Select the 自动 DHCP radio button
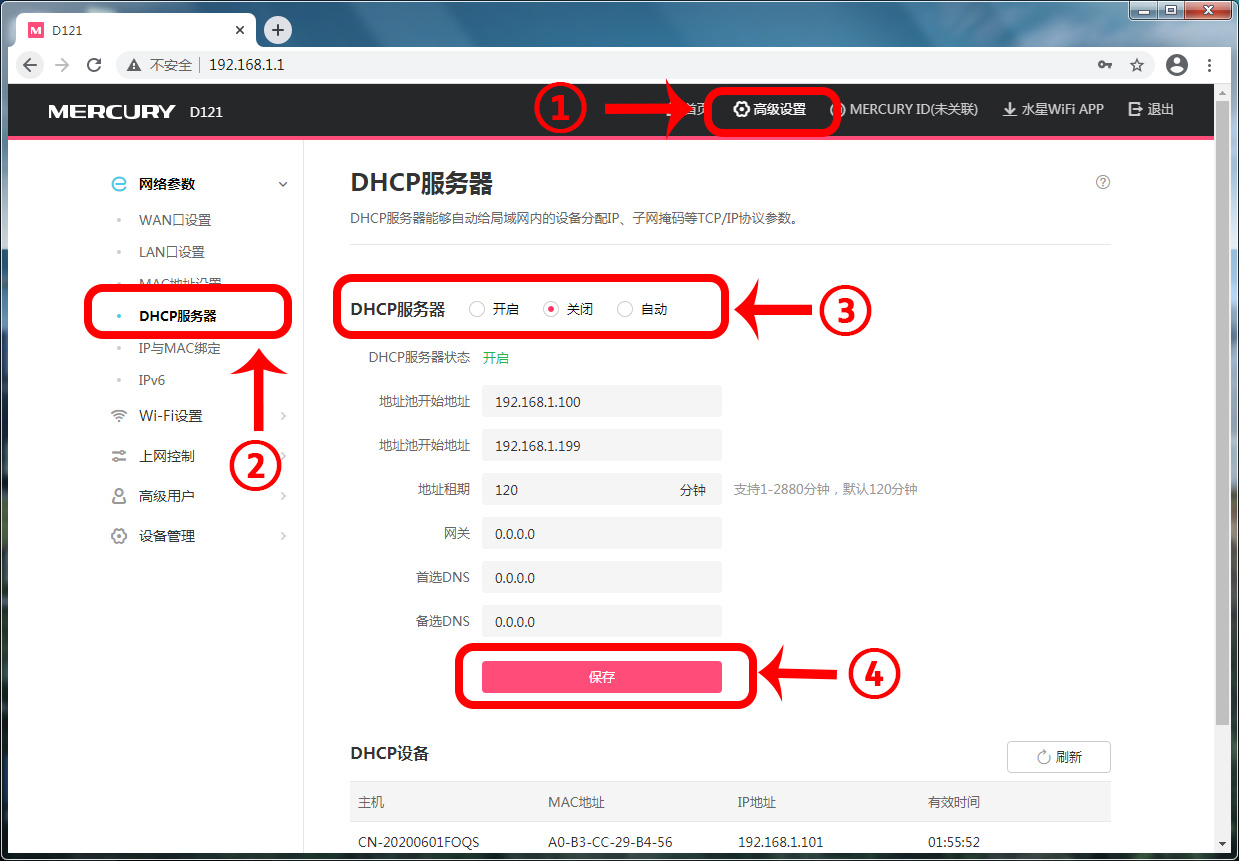 coord(625,309)
